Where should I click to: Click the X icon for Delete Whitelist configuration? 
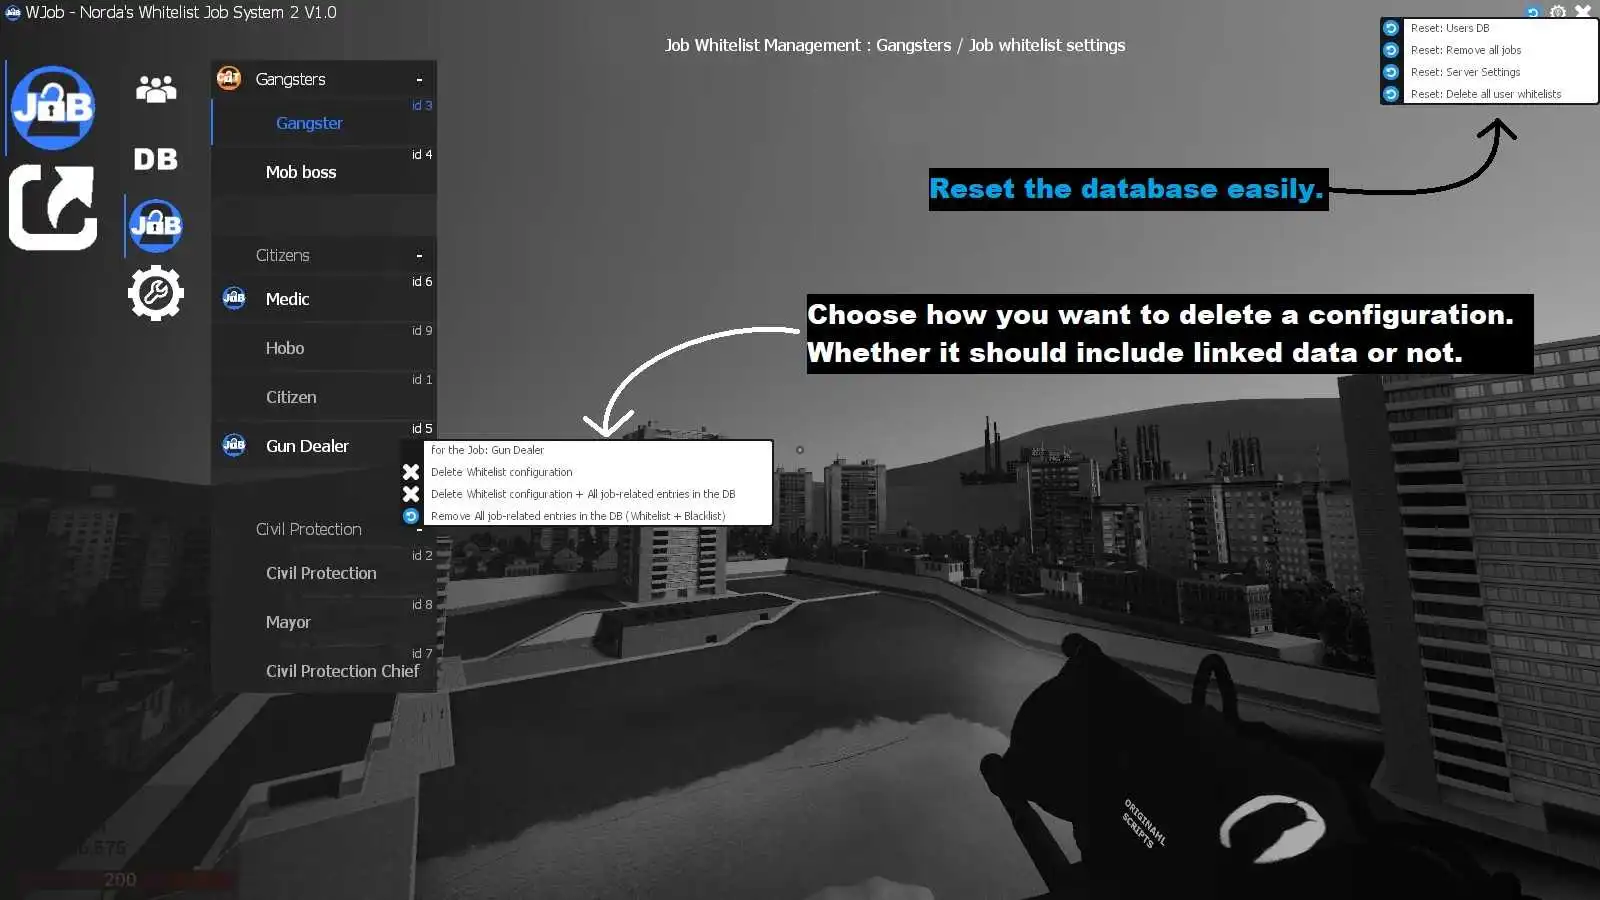click(x=410, y=471)
